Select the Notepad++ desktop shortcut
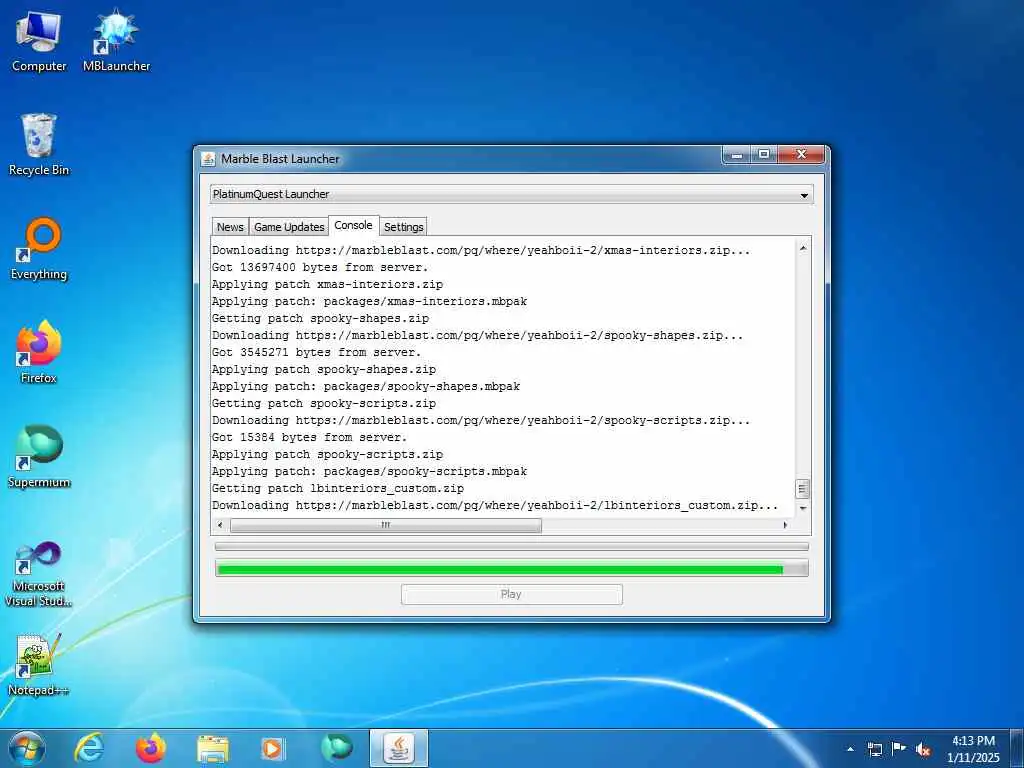The height and width of the screenshot is (768, 1024). coord(39,665)
